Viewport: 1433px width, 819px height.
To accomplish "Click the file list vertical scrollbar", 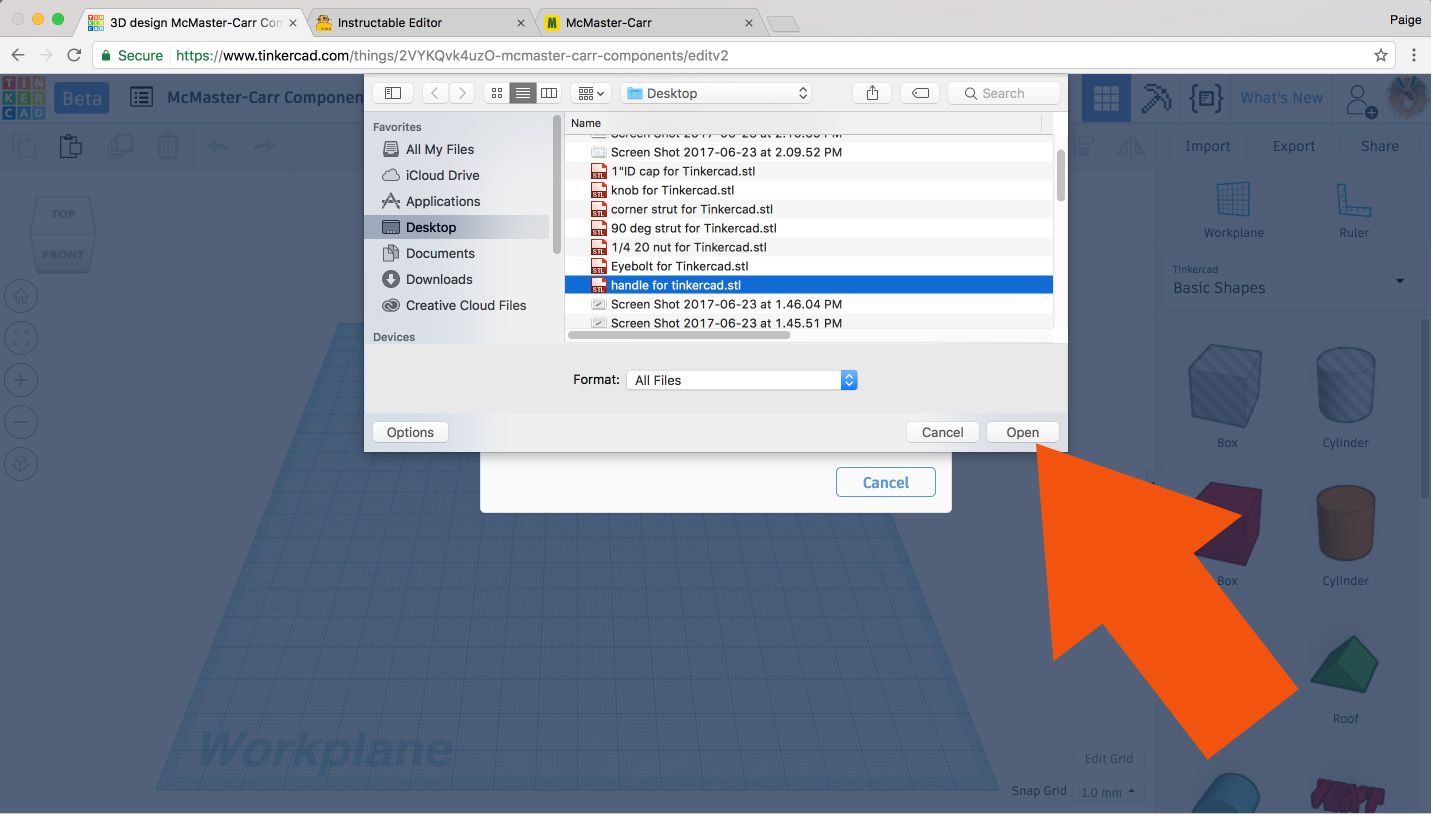I will click(x=1060, y=175).
